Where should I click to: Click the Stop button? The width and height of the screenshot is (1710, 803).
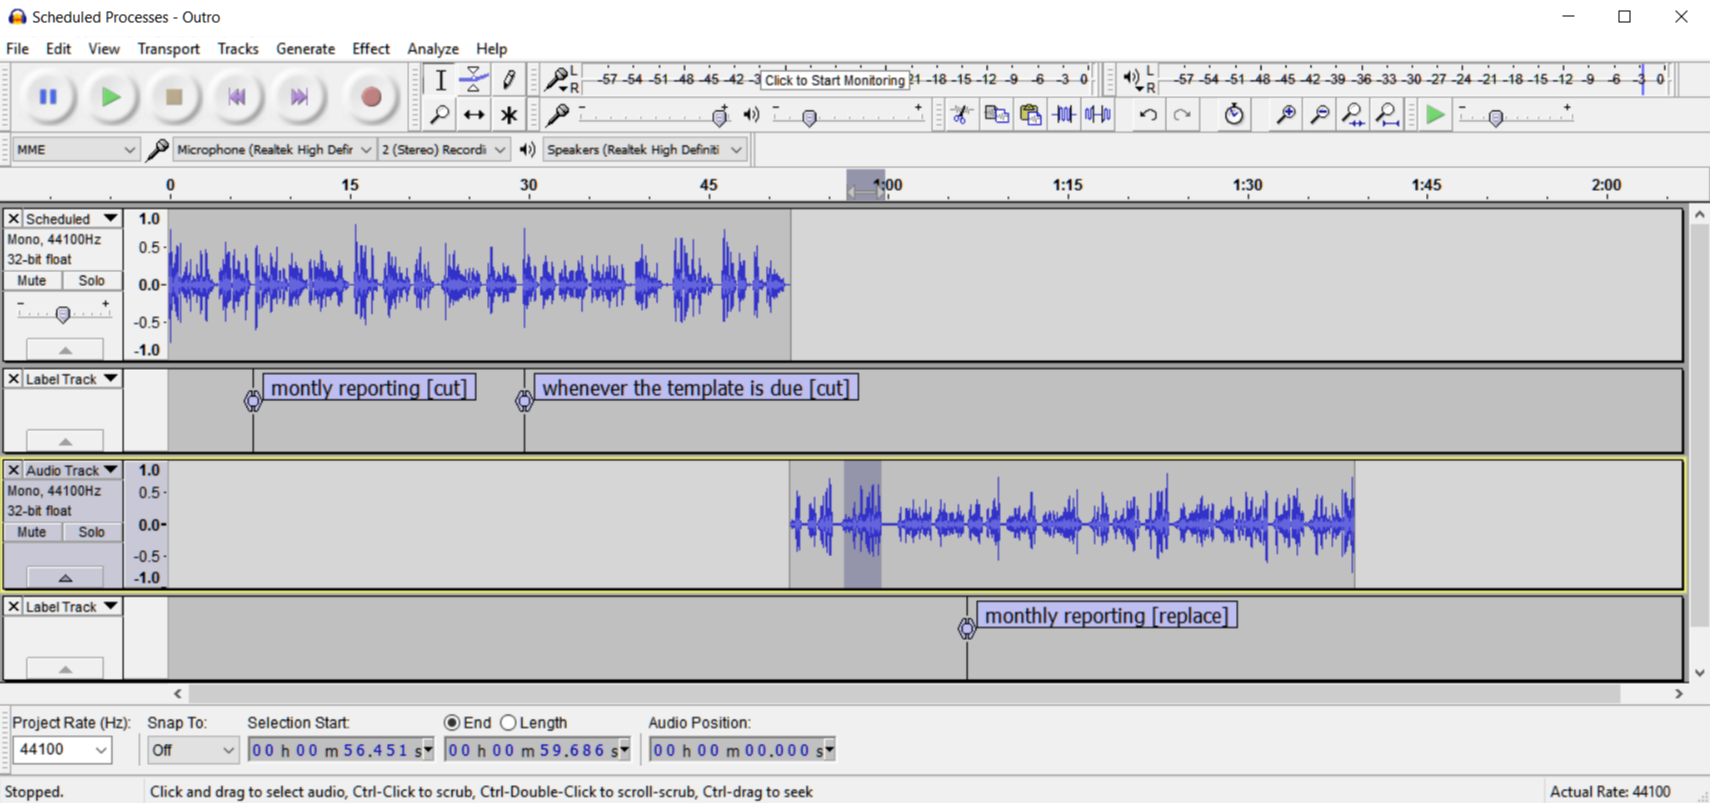tap(173, 97)
